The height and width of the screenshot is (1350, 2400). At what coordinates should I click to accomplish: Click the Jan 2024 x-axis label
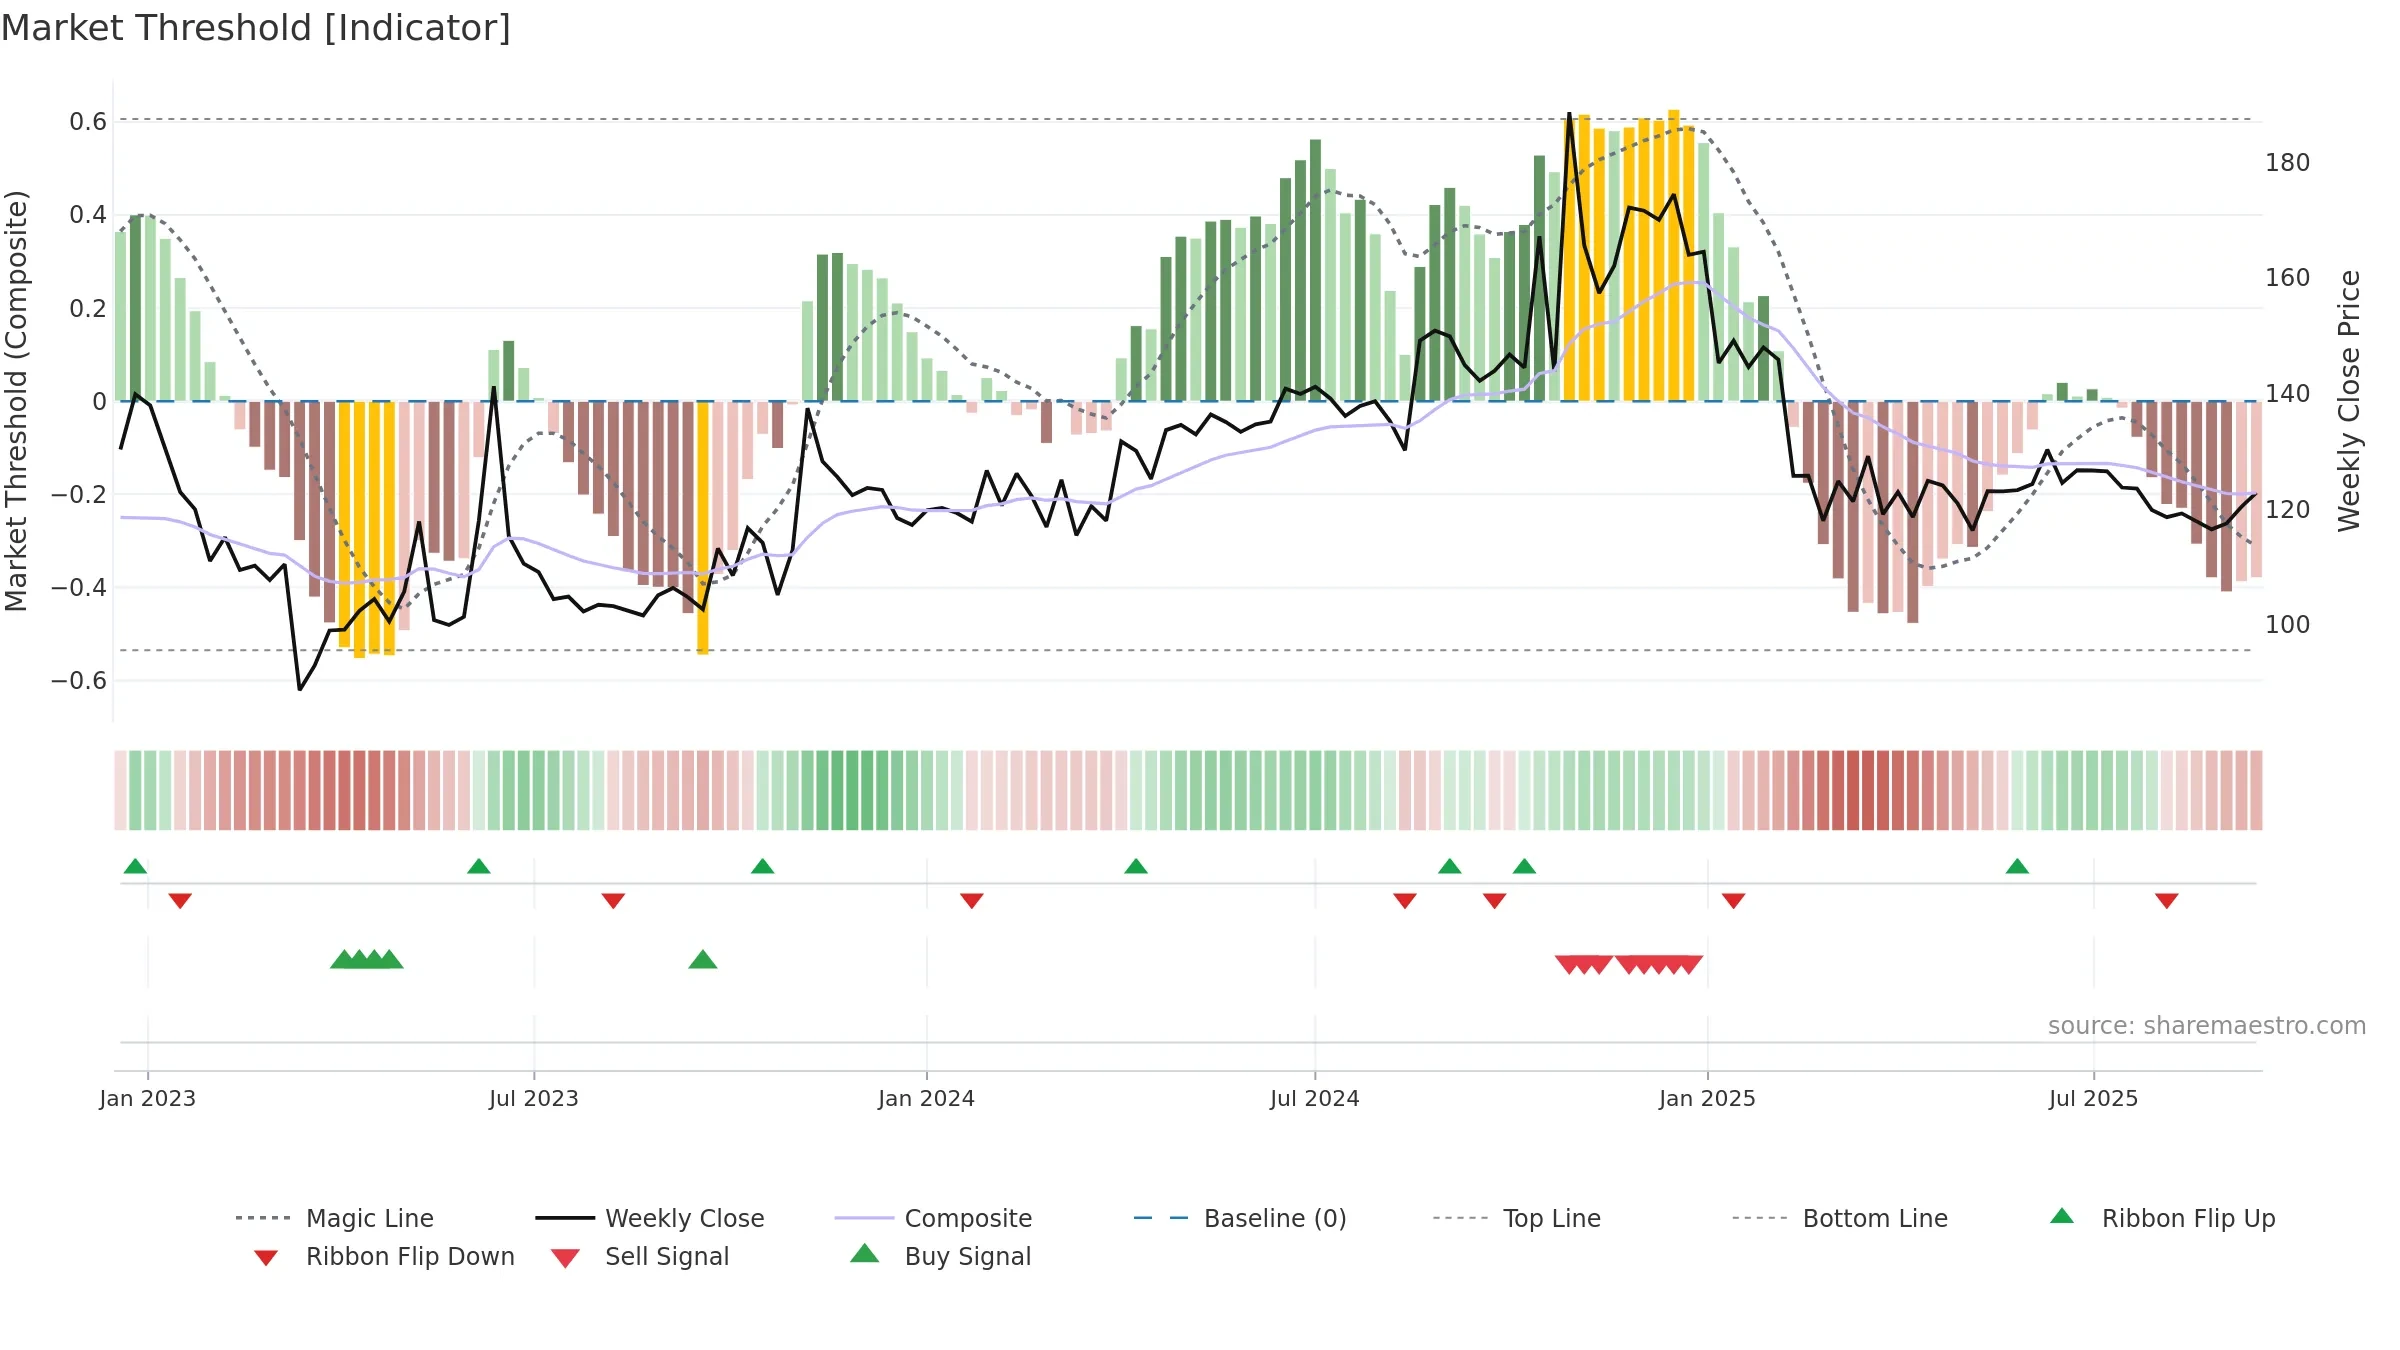[927, 1098]
